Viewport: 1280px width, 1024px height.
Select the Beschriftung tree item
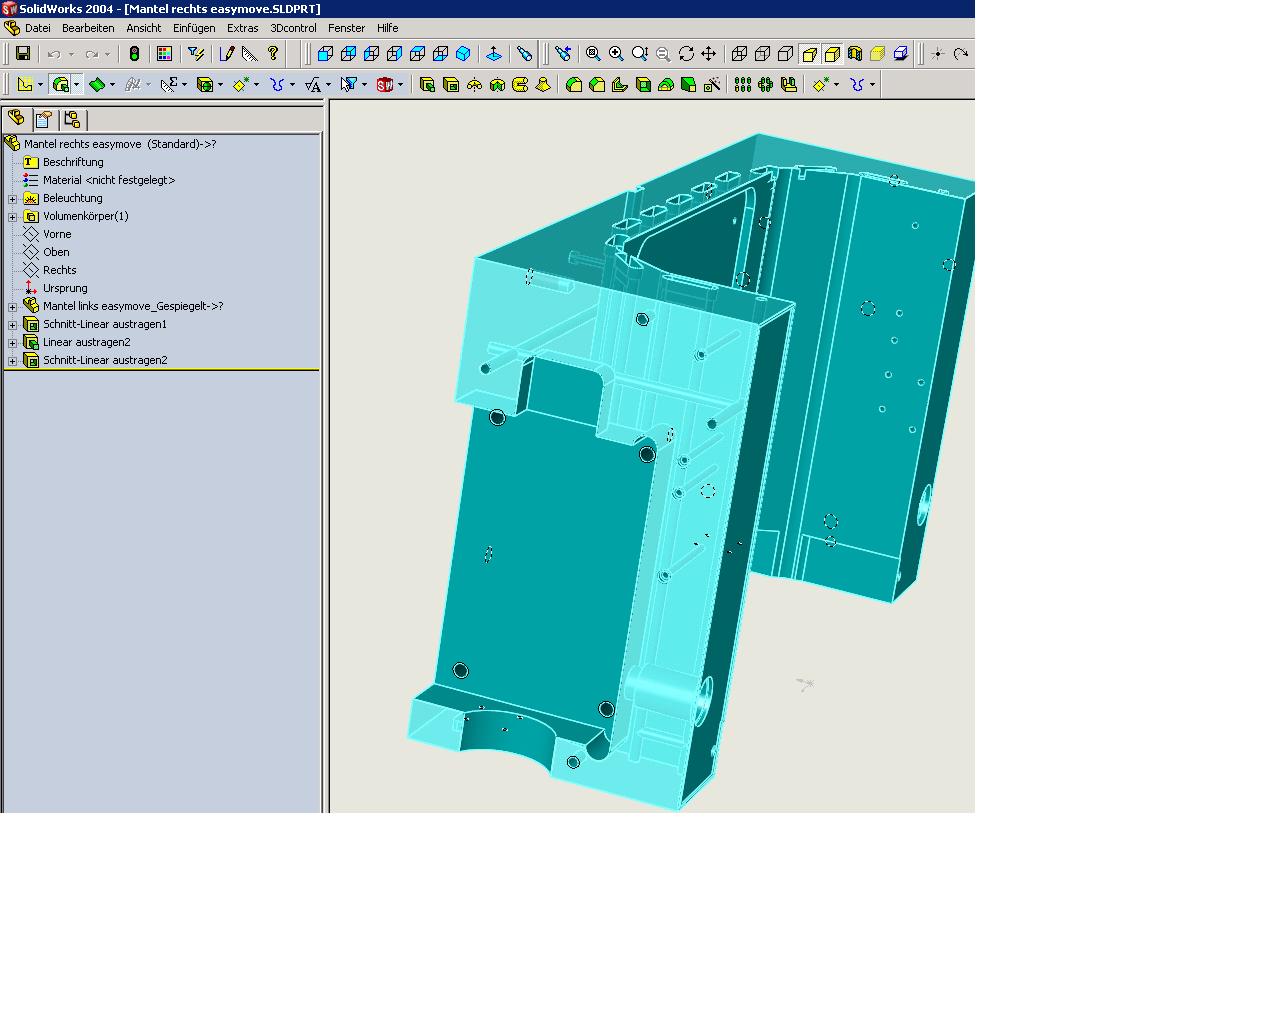(x=73, y=162)
